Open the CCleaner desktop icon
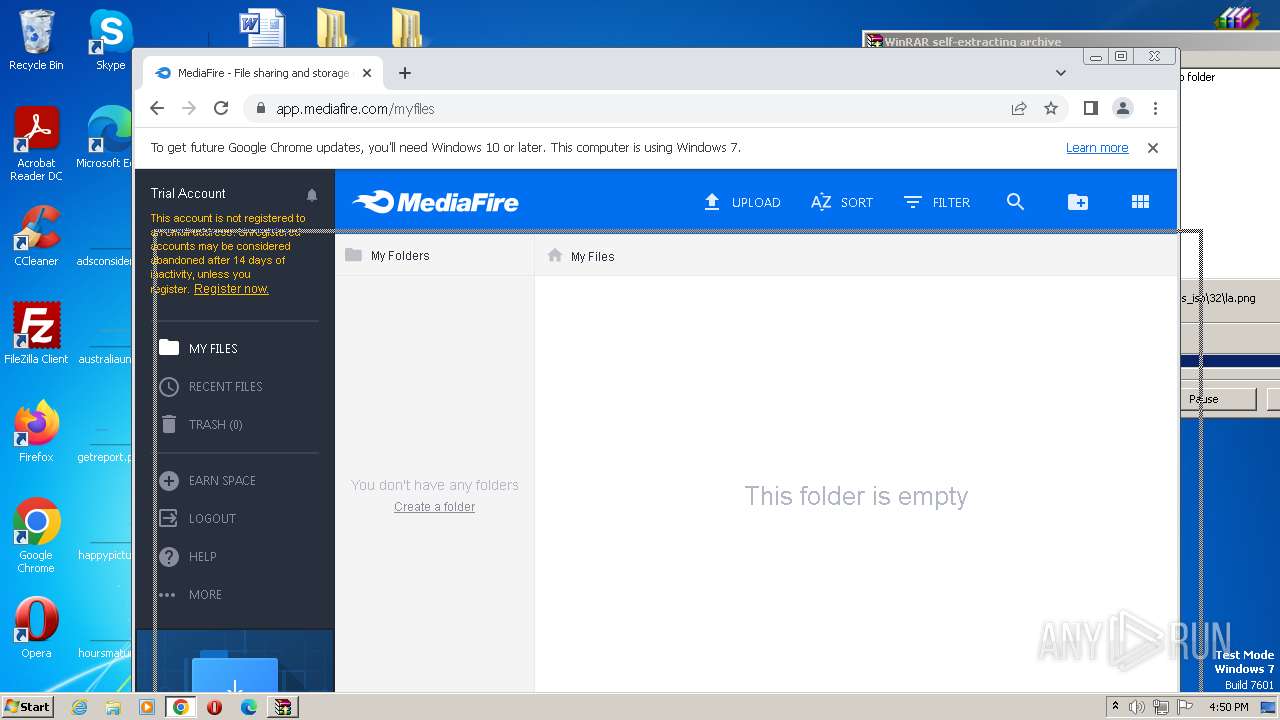 pyautogui.click(x=36, y=236)
